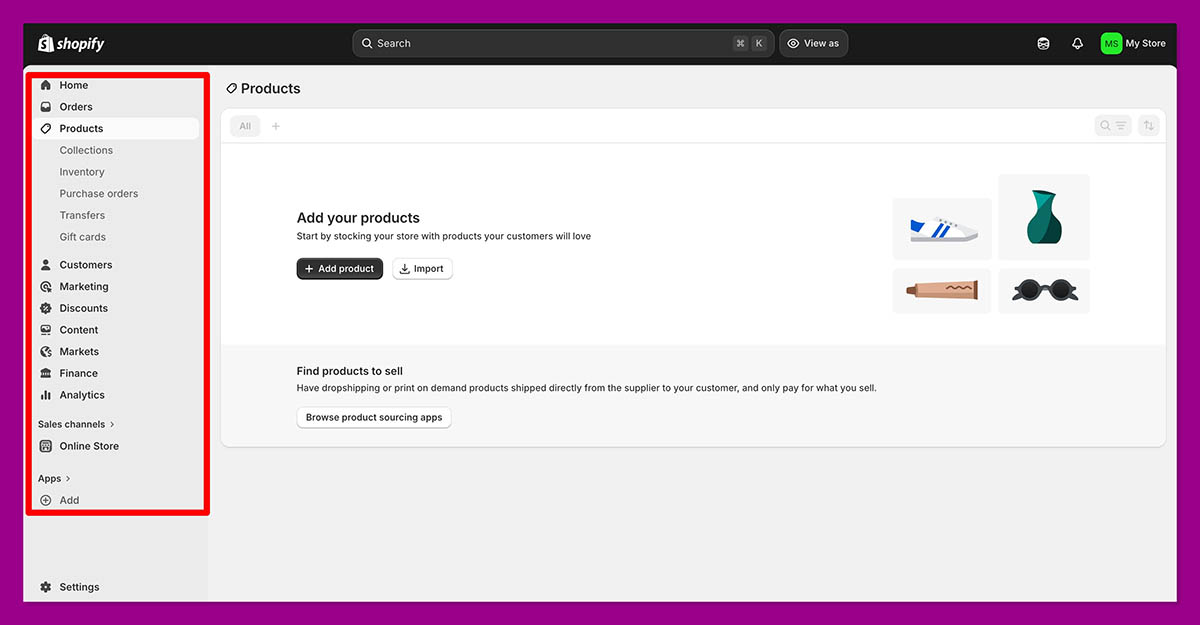
Task: Open the Content section from the sidebar
Action: coord(80,329)
